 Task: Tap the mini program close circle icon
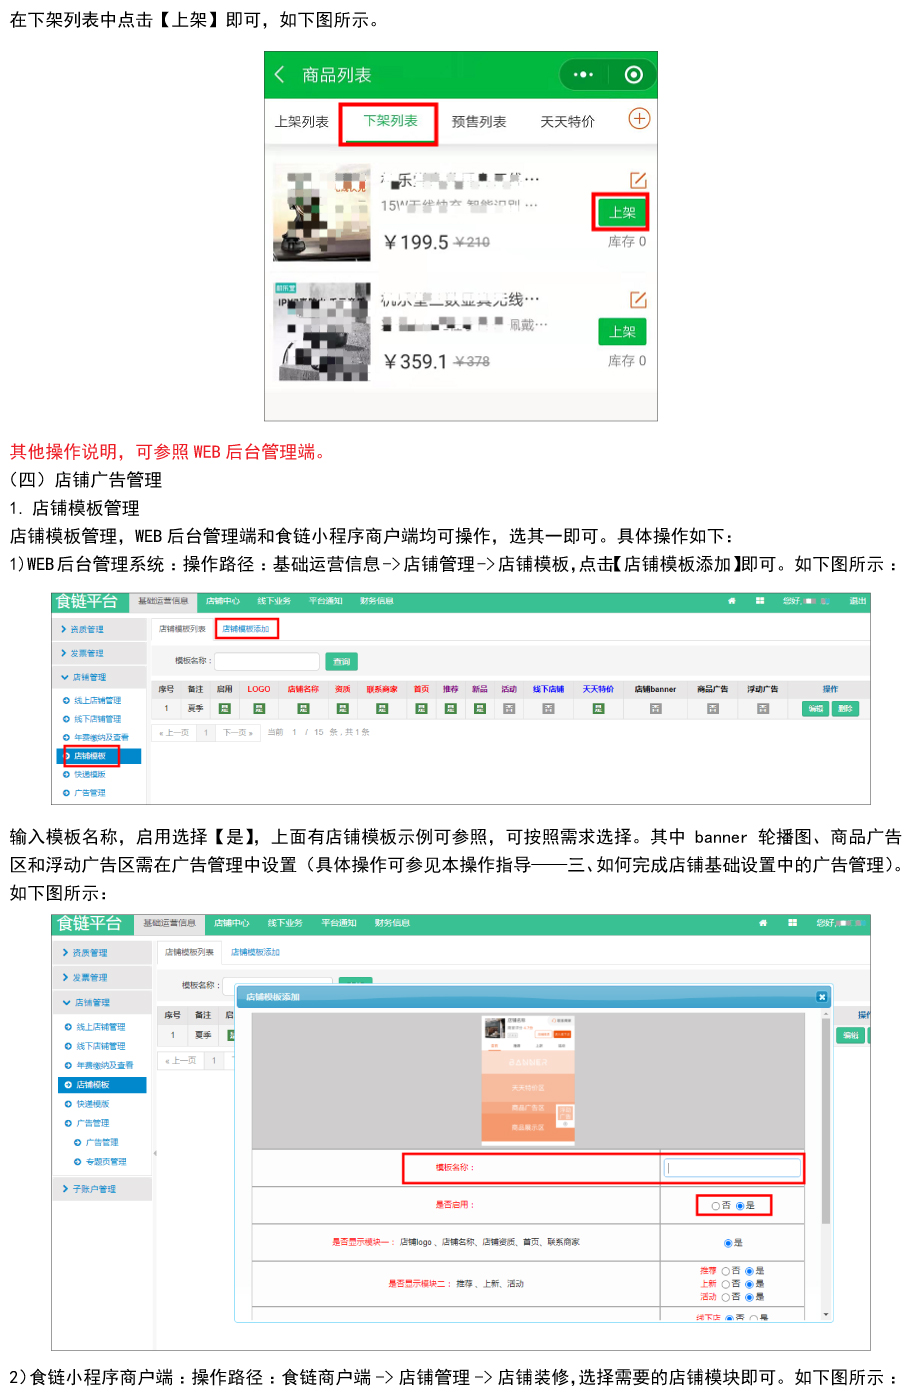[633, 75]
